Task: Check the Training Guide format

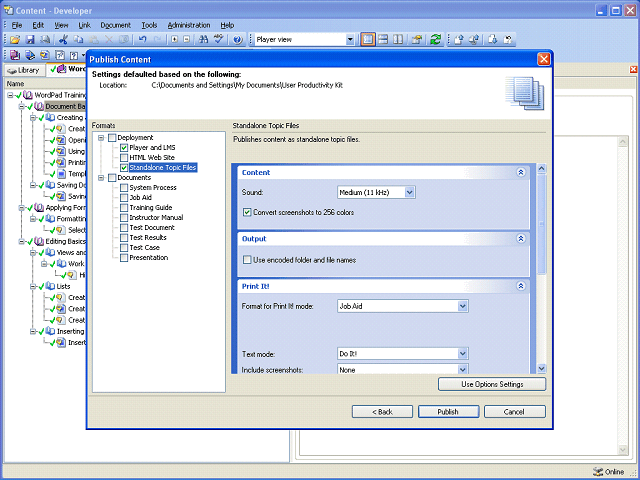Action: (124, 208)
